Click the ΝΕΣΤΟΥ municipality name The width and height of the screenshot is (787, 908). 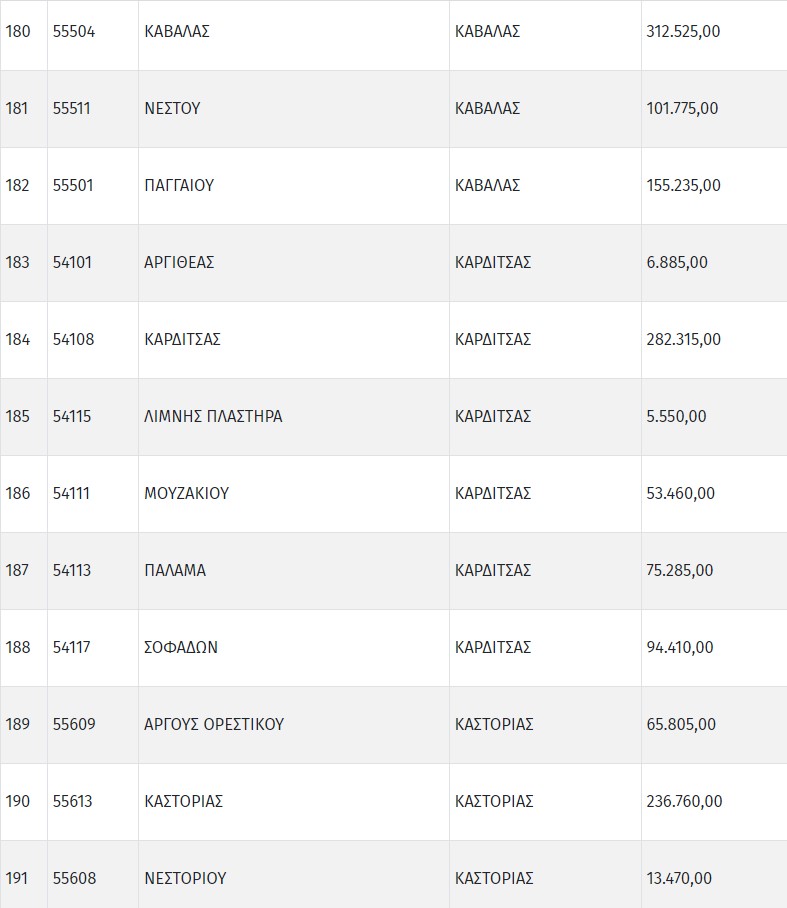(173, 108)
